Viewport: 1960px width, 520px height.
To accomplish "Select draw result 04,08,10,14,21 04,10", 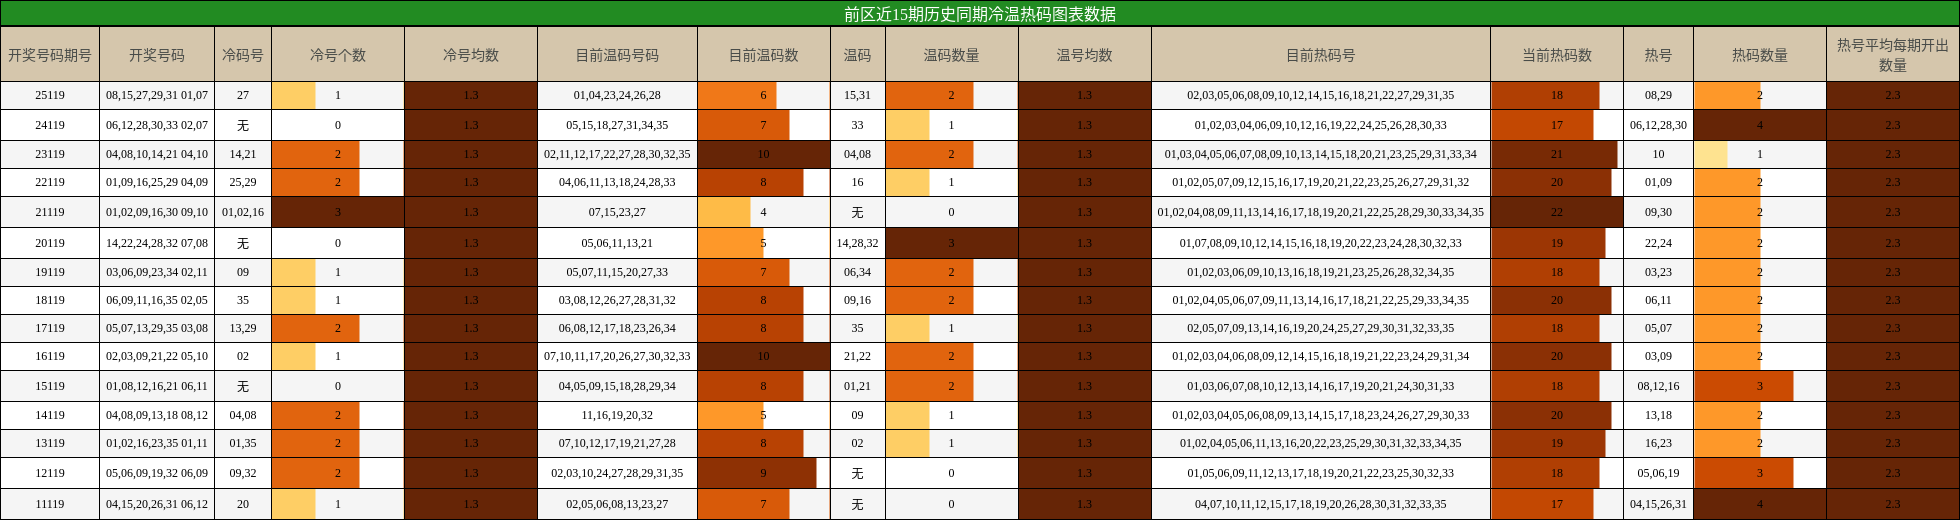I will [157, 154].
